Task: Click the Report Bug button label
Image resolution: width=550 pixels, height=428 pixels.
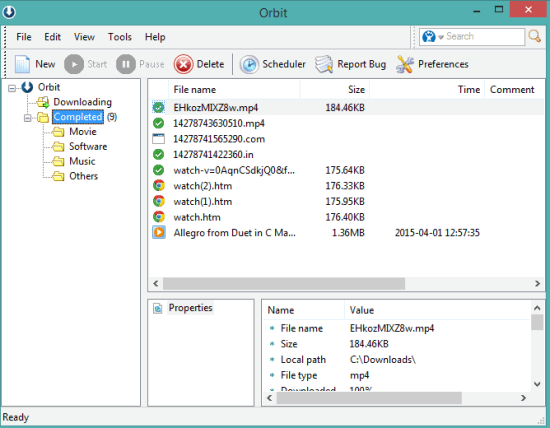Action: (361, 64)
